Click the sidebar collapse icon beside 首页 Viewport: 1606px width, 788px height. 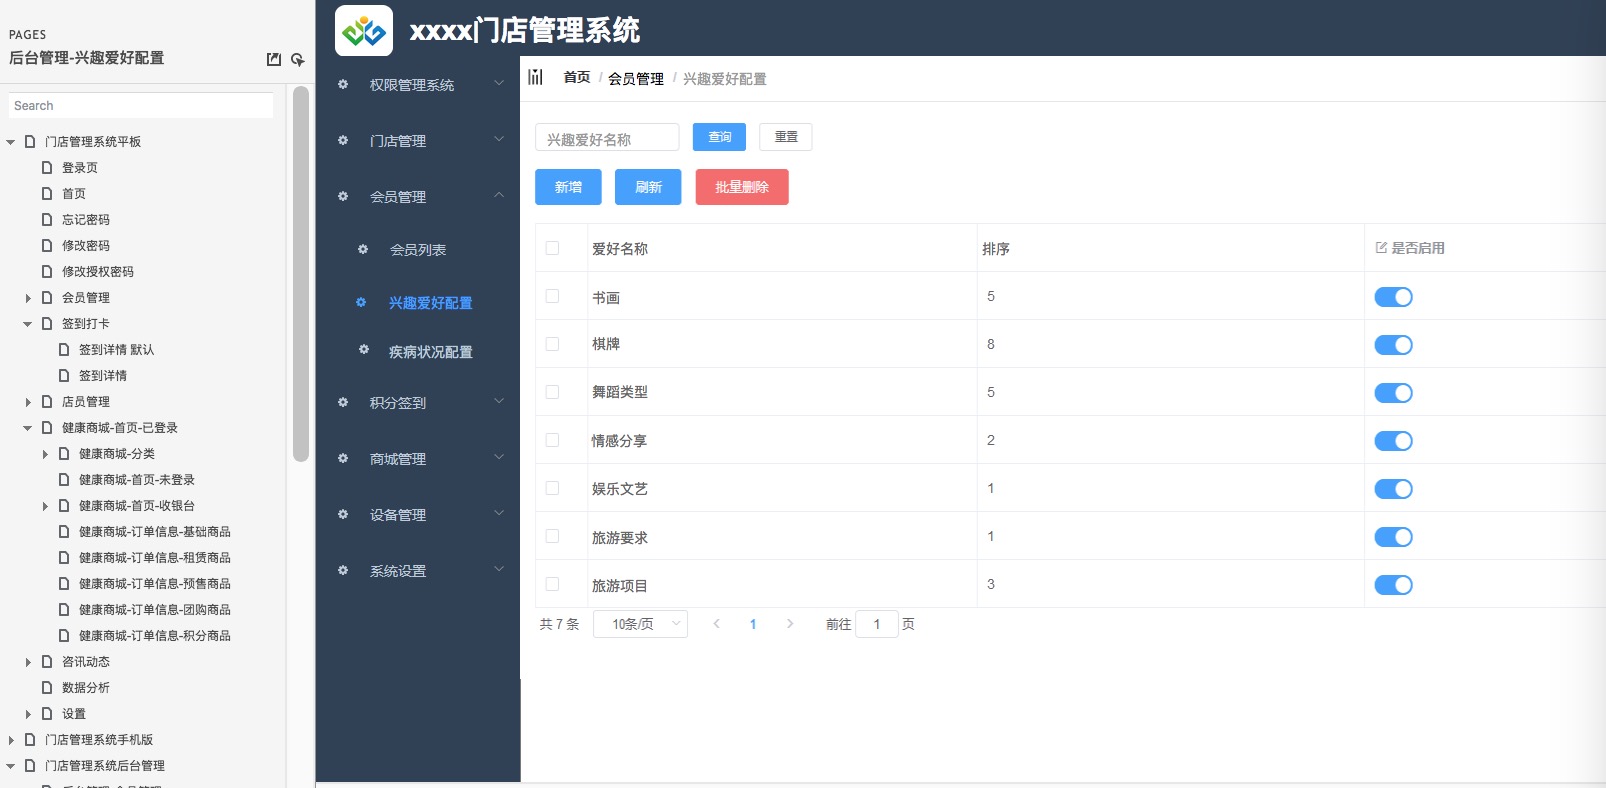point(536,77)
